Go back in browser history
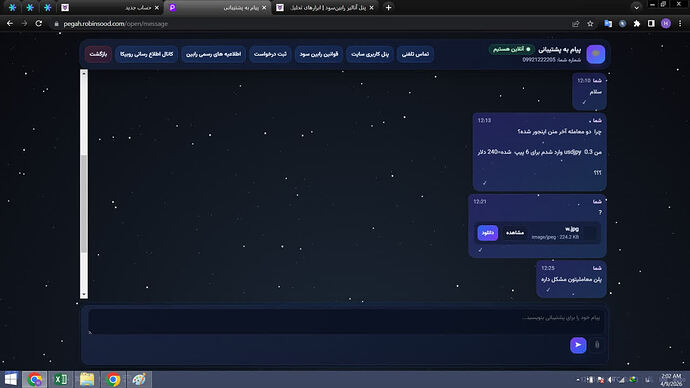Image resolution: width=690 pixels, height=388 pixels. click(x=10, y=23)
